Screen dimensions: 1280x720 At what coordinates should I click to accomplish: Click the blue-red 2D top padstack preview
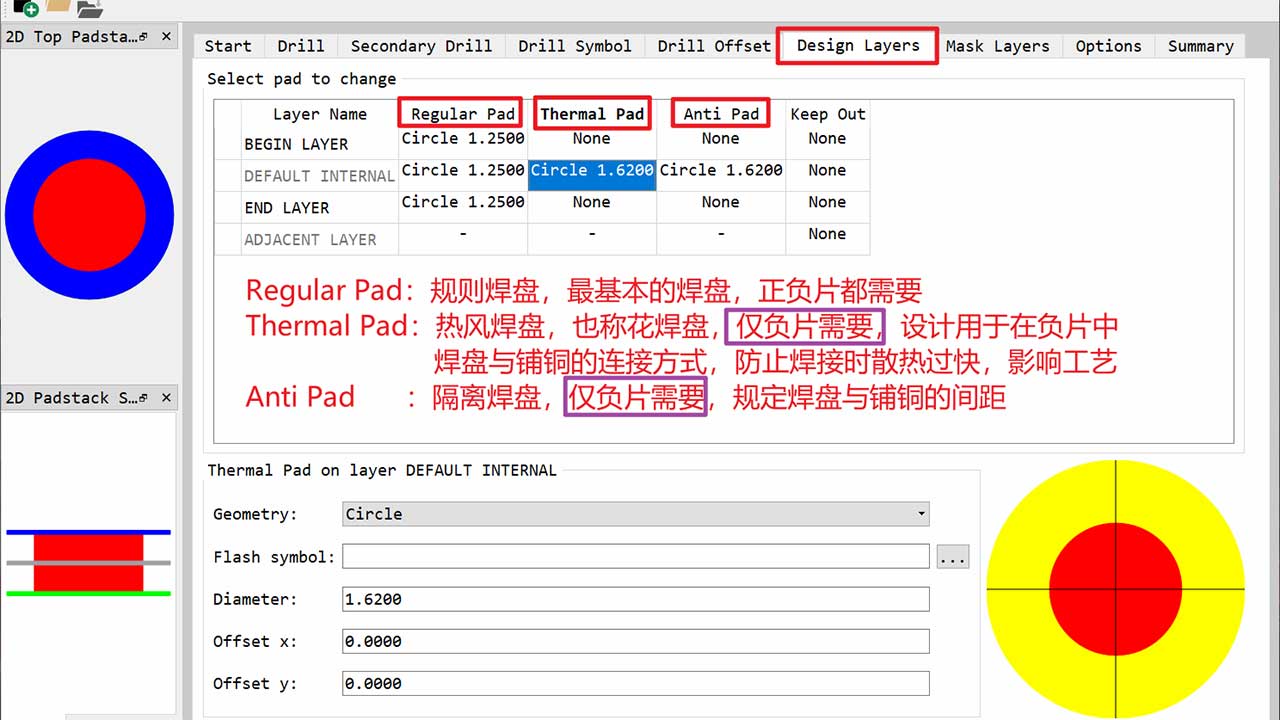pyautogui.click(x=89, y=215)
